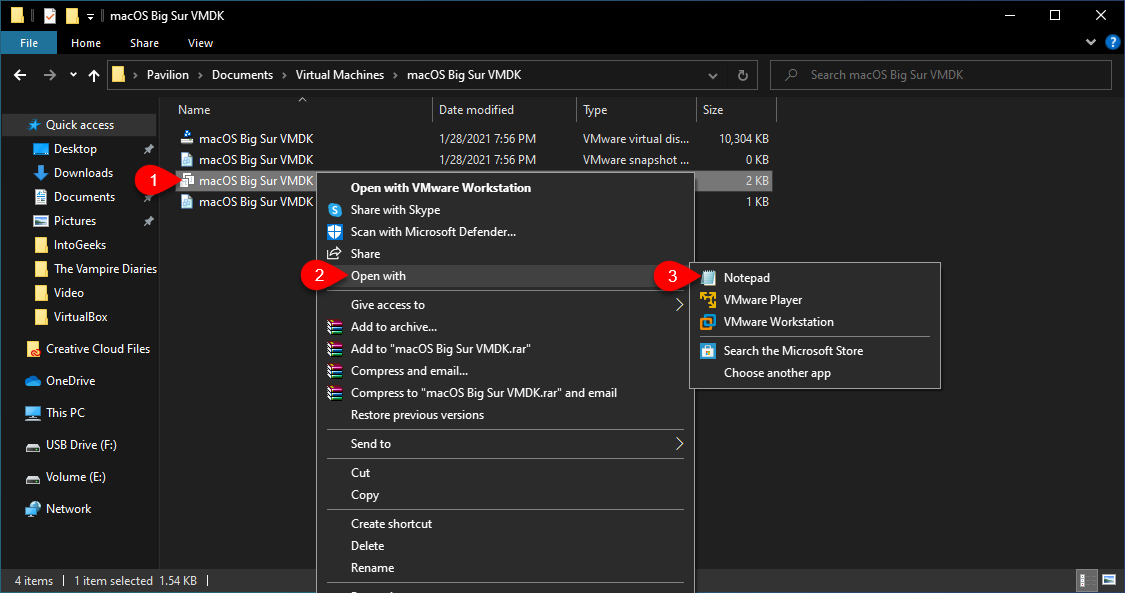Click Documents in the breadcrumb path
Viewport: 1125px width, 593px height.
coord(243,75)
